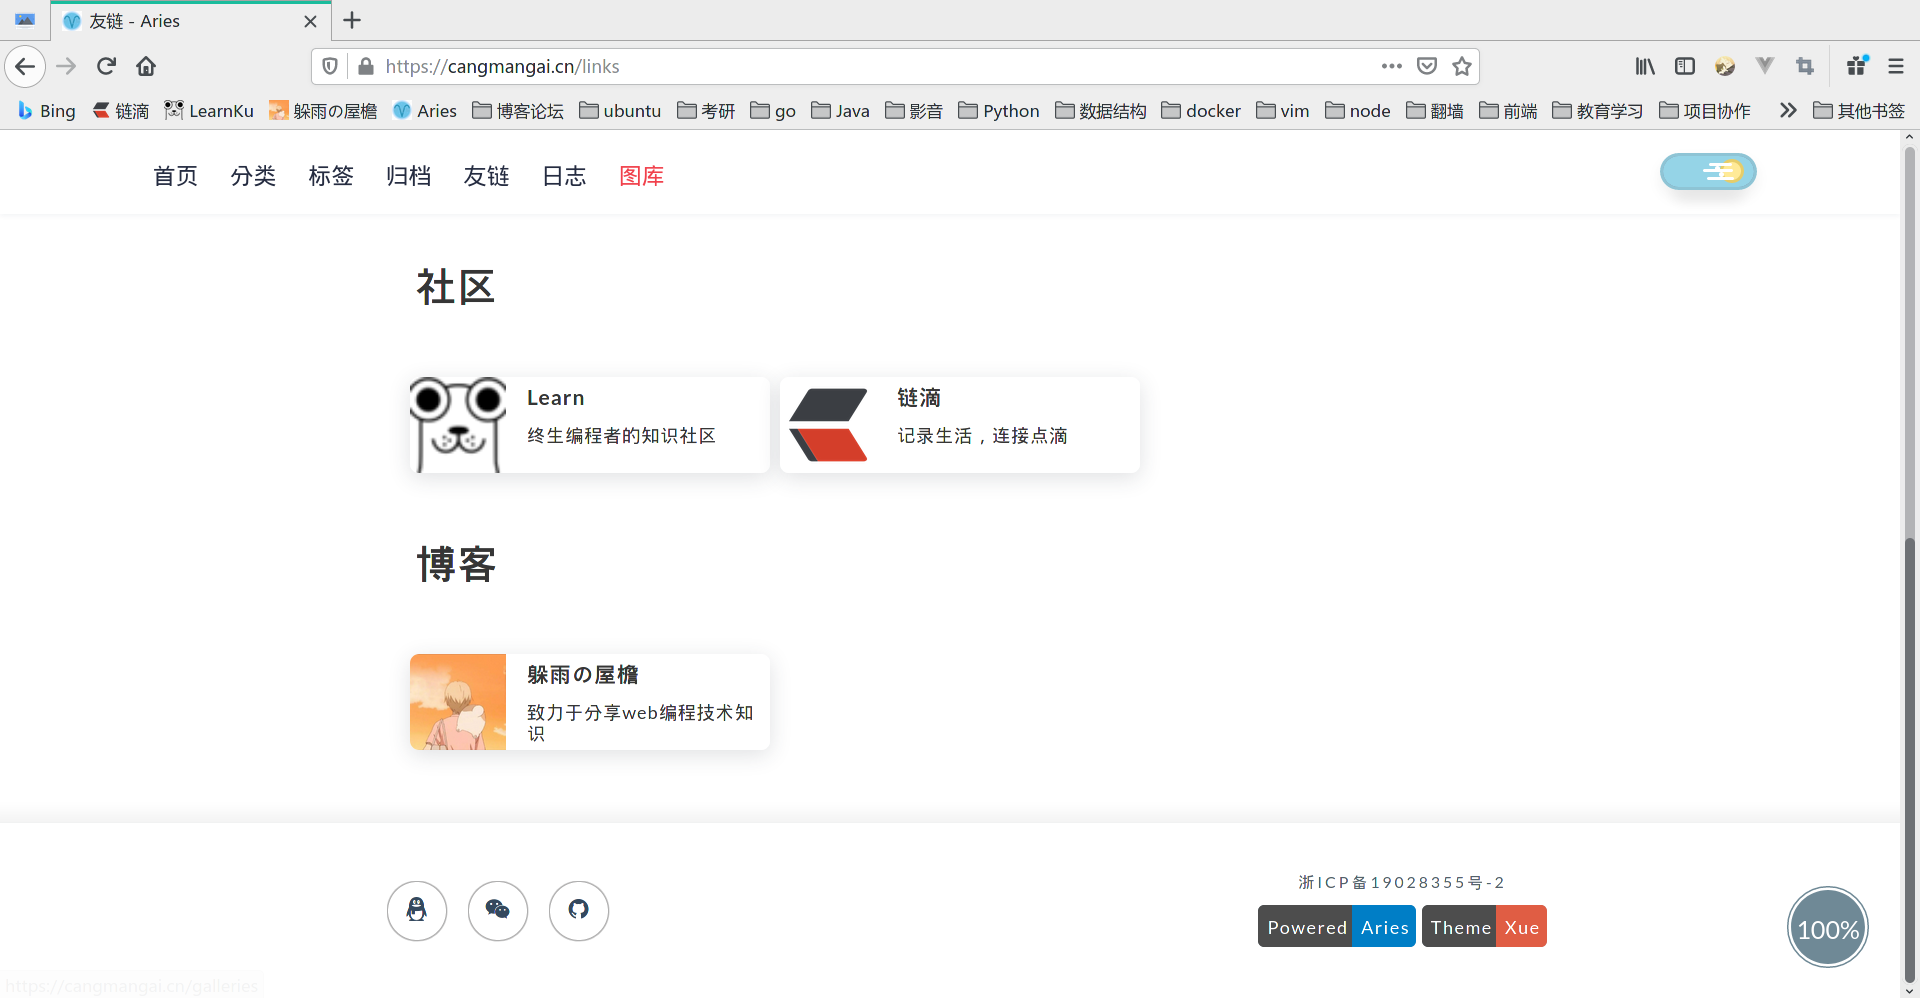Expand the 项目协作 bookmark folder
This screenshot has height=998, width=1920.
(x=1705, y=111)
